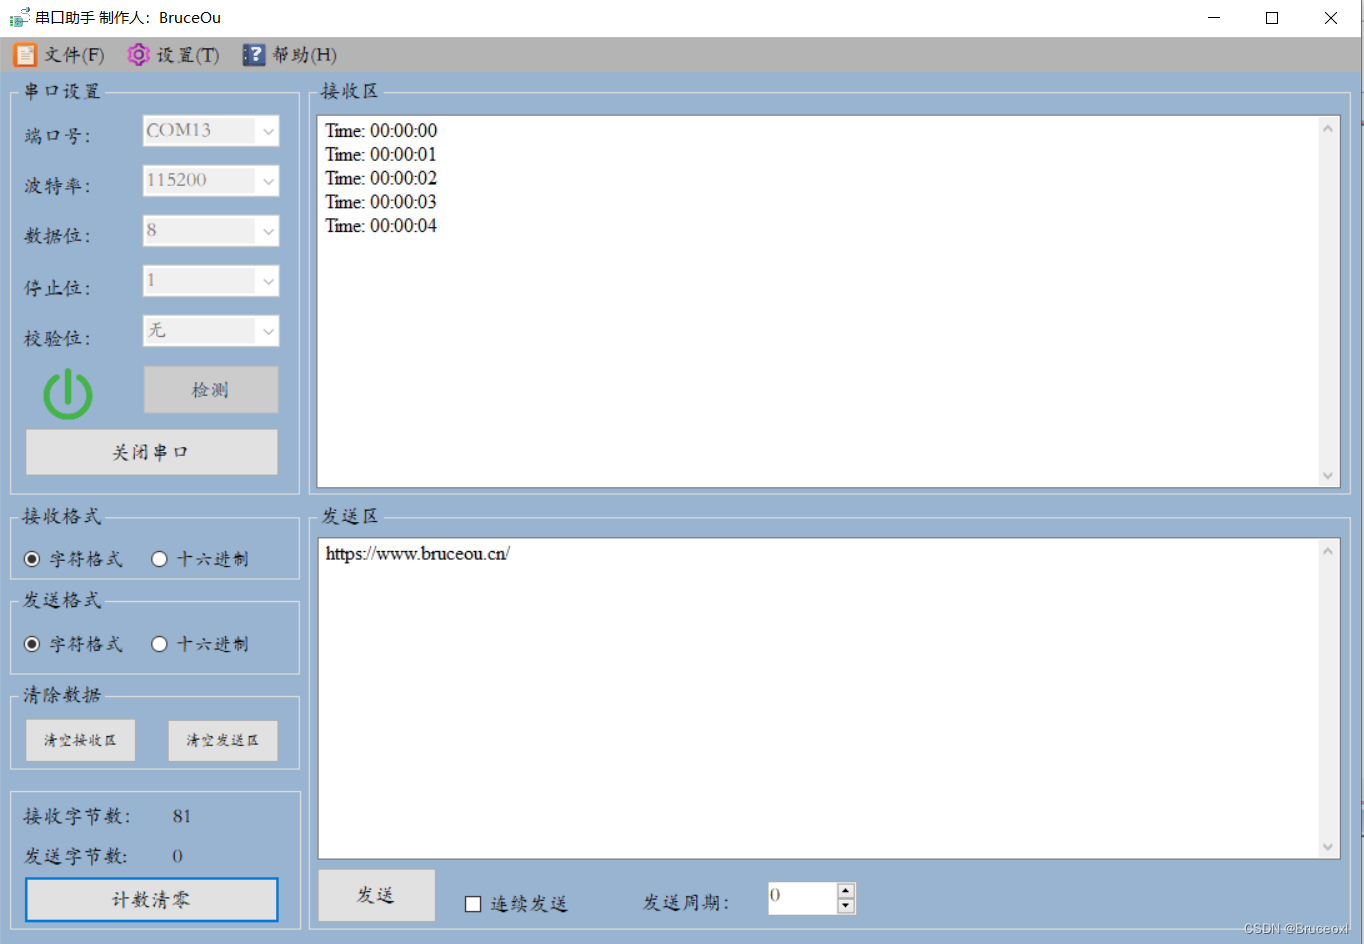
Task: Click the 发送区 scrollbar up arrow
Action: pyautogui.click(x=1328, y=551)
